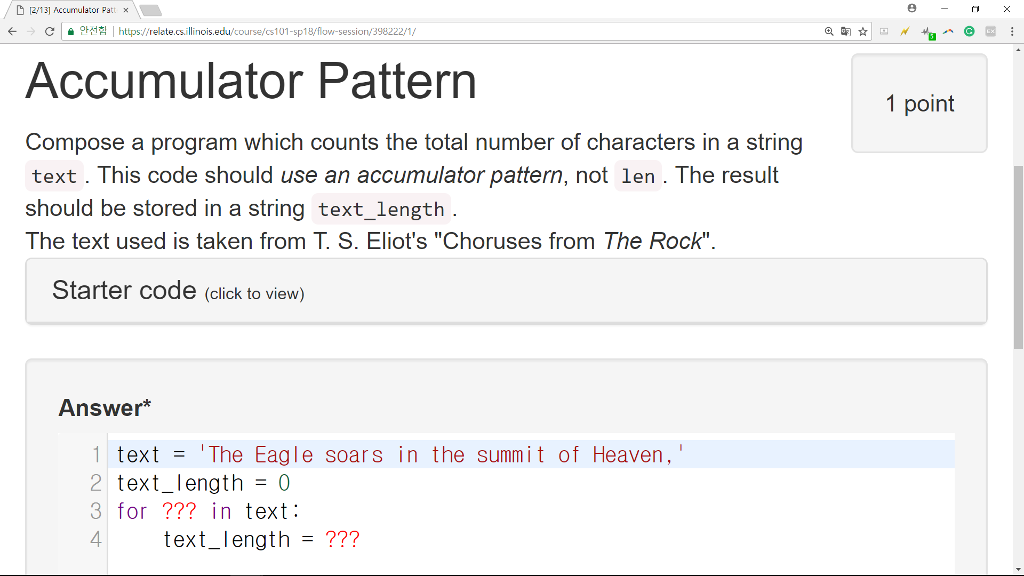This screenshot has height=576, width=1024.
Task: Click the inline code 'len' in description
Action: [637, 176]
